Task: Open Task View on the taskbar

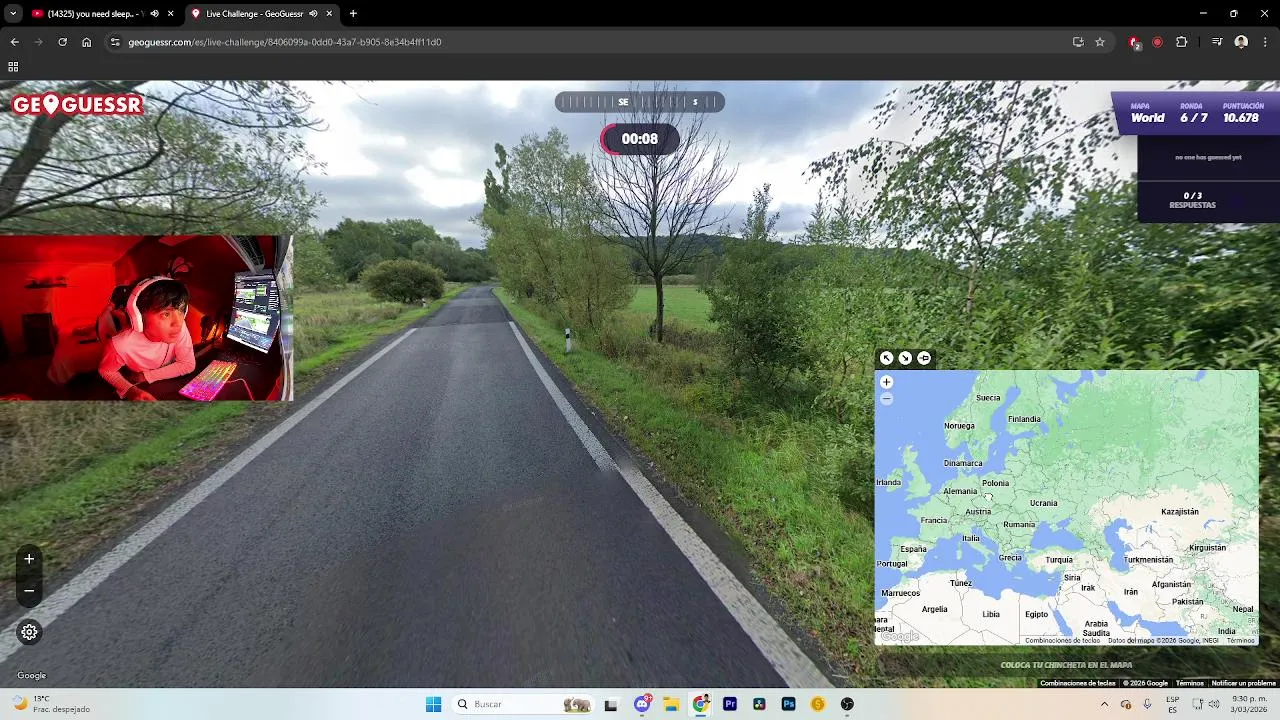Action: 611,704
